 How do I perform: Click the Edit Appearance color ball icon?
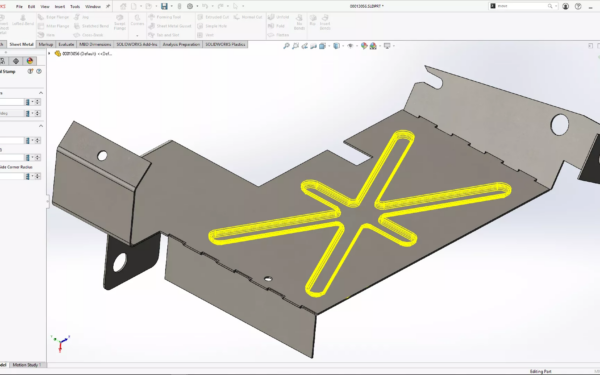(x=364, y=46)
